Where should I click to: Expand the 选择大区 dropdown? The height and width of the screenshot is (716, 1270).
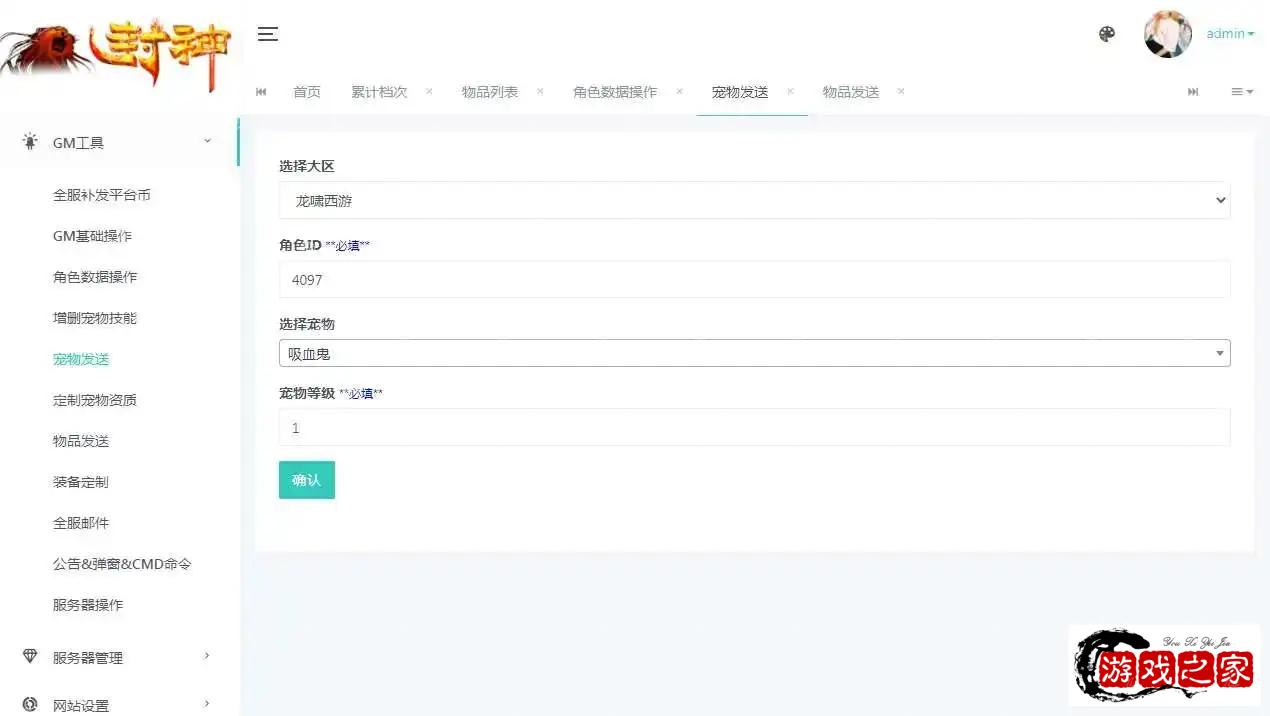754,200
